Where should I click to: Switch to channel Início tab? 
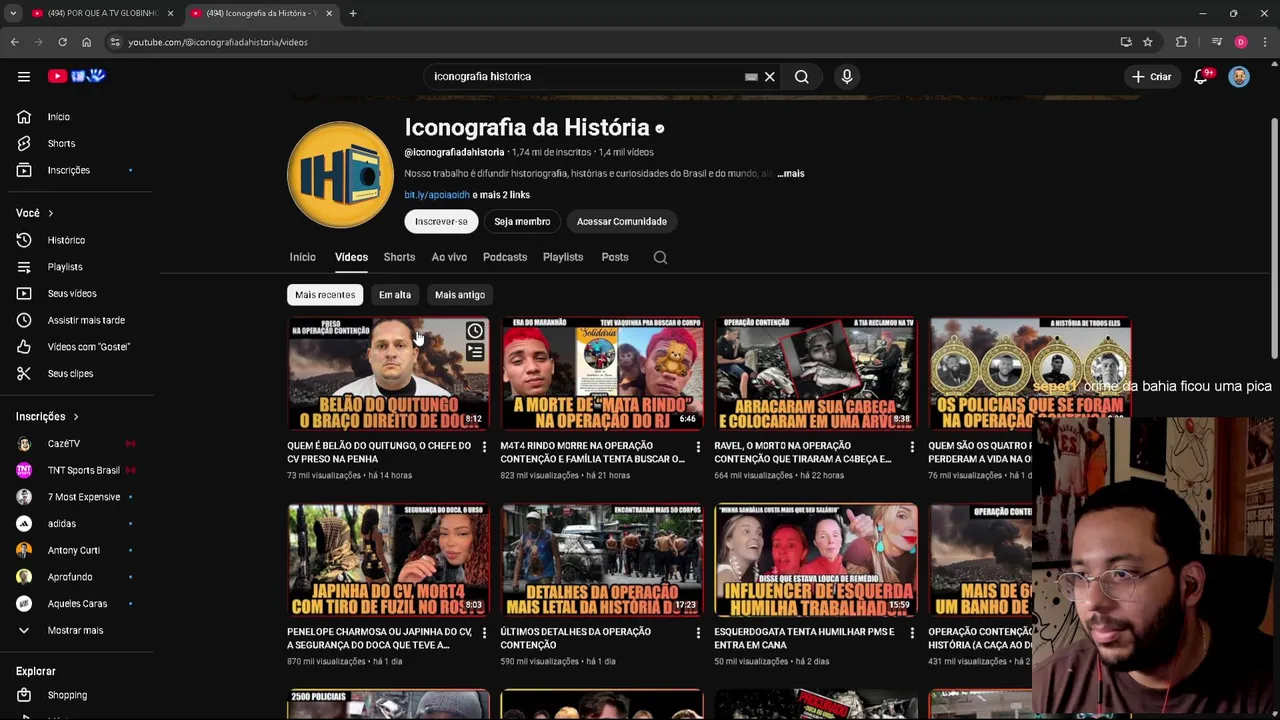coord(302,257)
